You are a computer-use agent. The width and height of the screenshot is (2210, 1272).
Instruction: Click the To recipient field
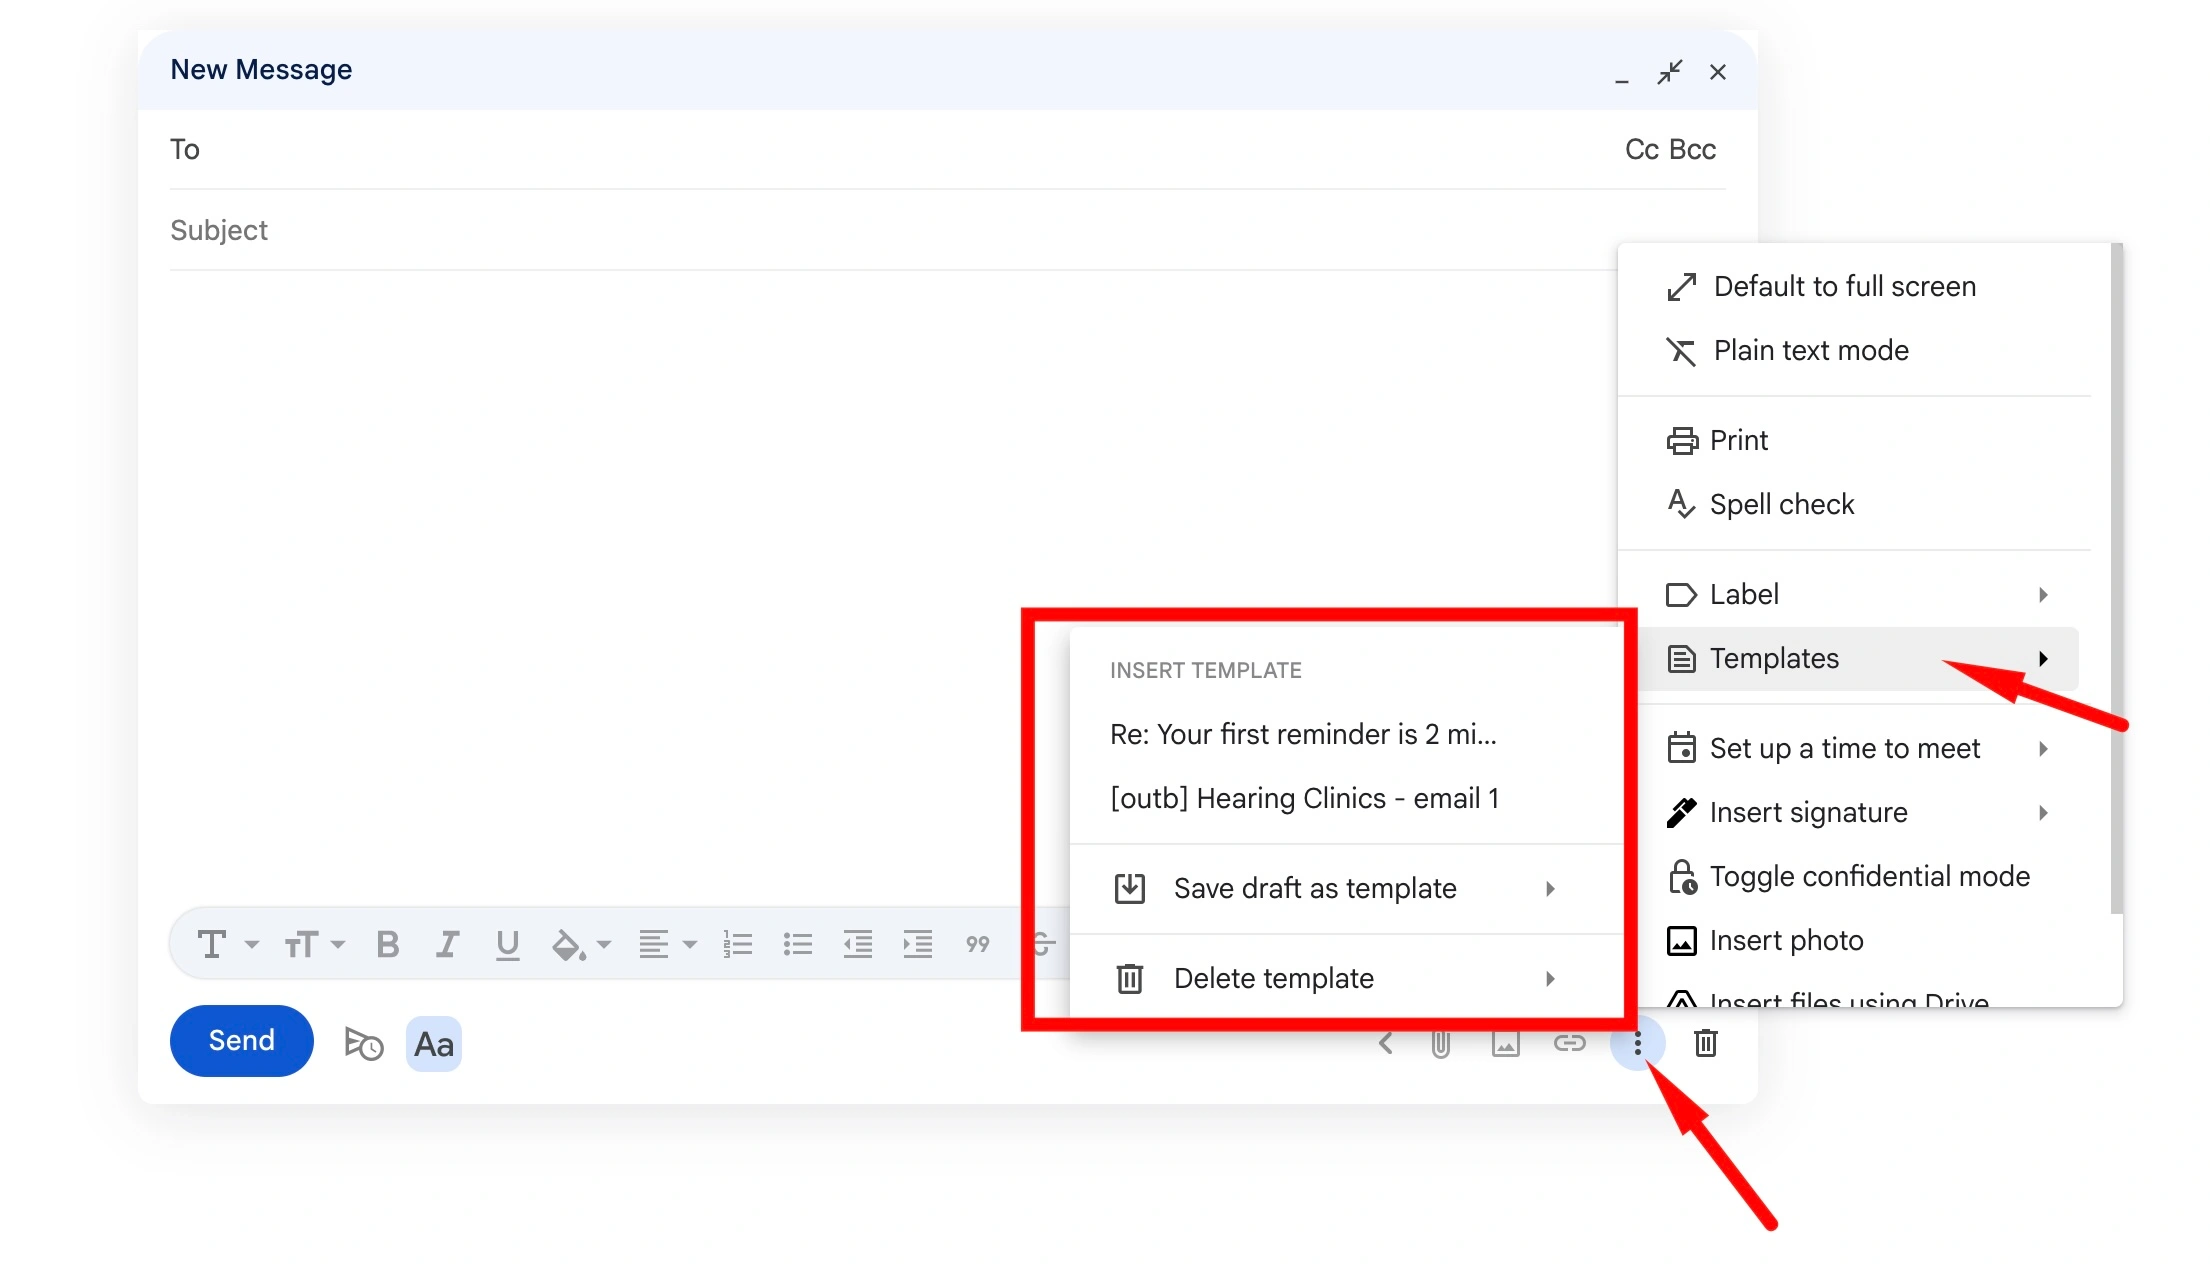pyautogui.click(x=890, y=149)
